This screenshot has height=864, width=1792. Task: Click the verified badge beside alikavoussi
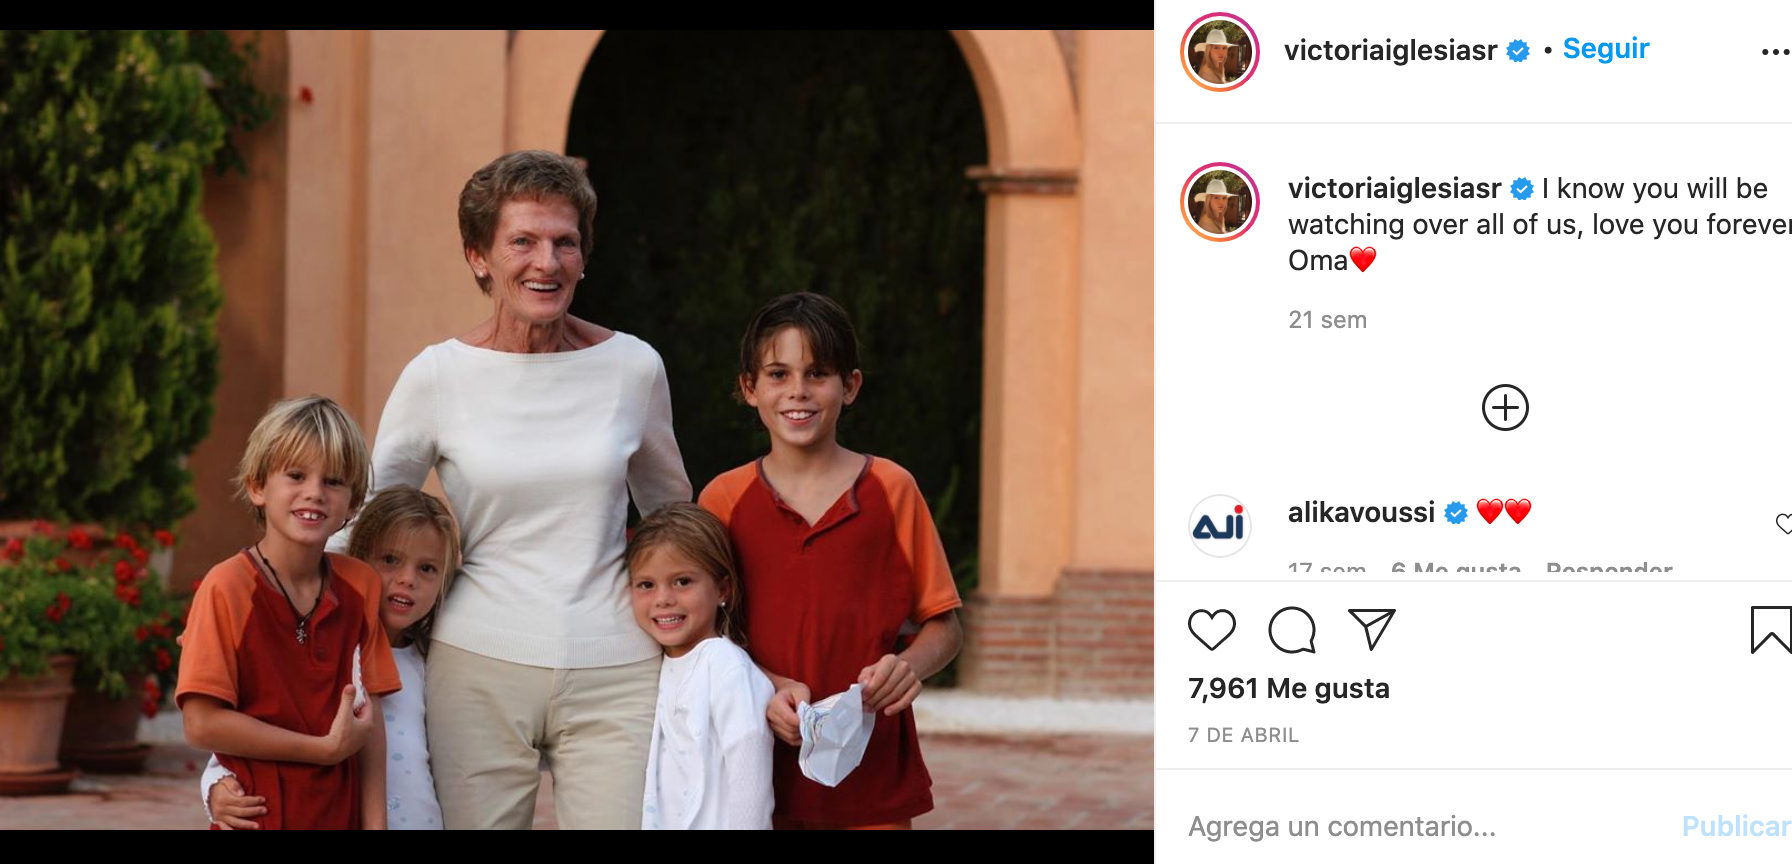point(1457,513)
